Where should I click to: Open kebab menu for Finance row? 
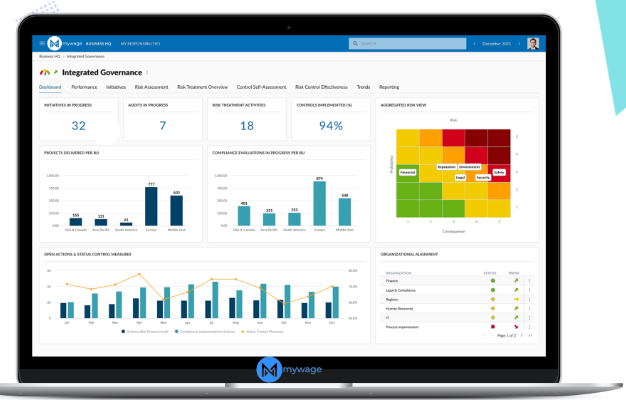click(x=529, y=281)
